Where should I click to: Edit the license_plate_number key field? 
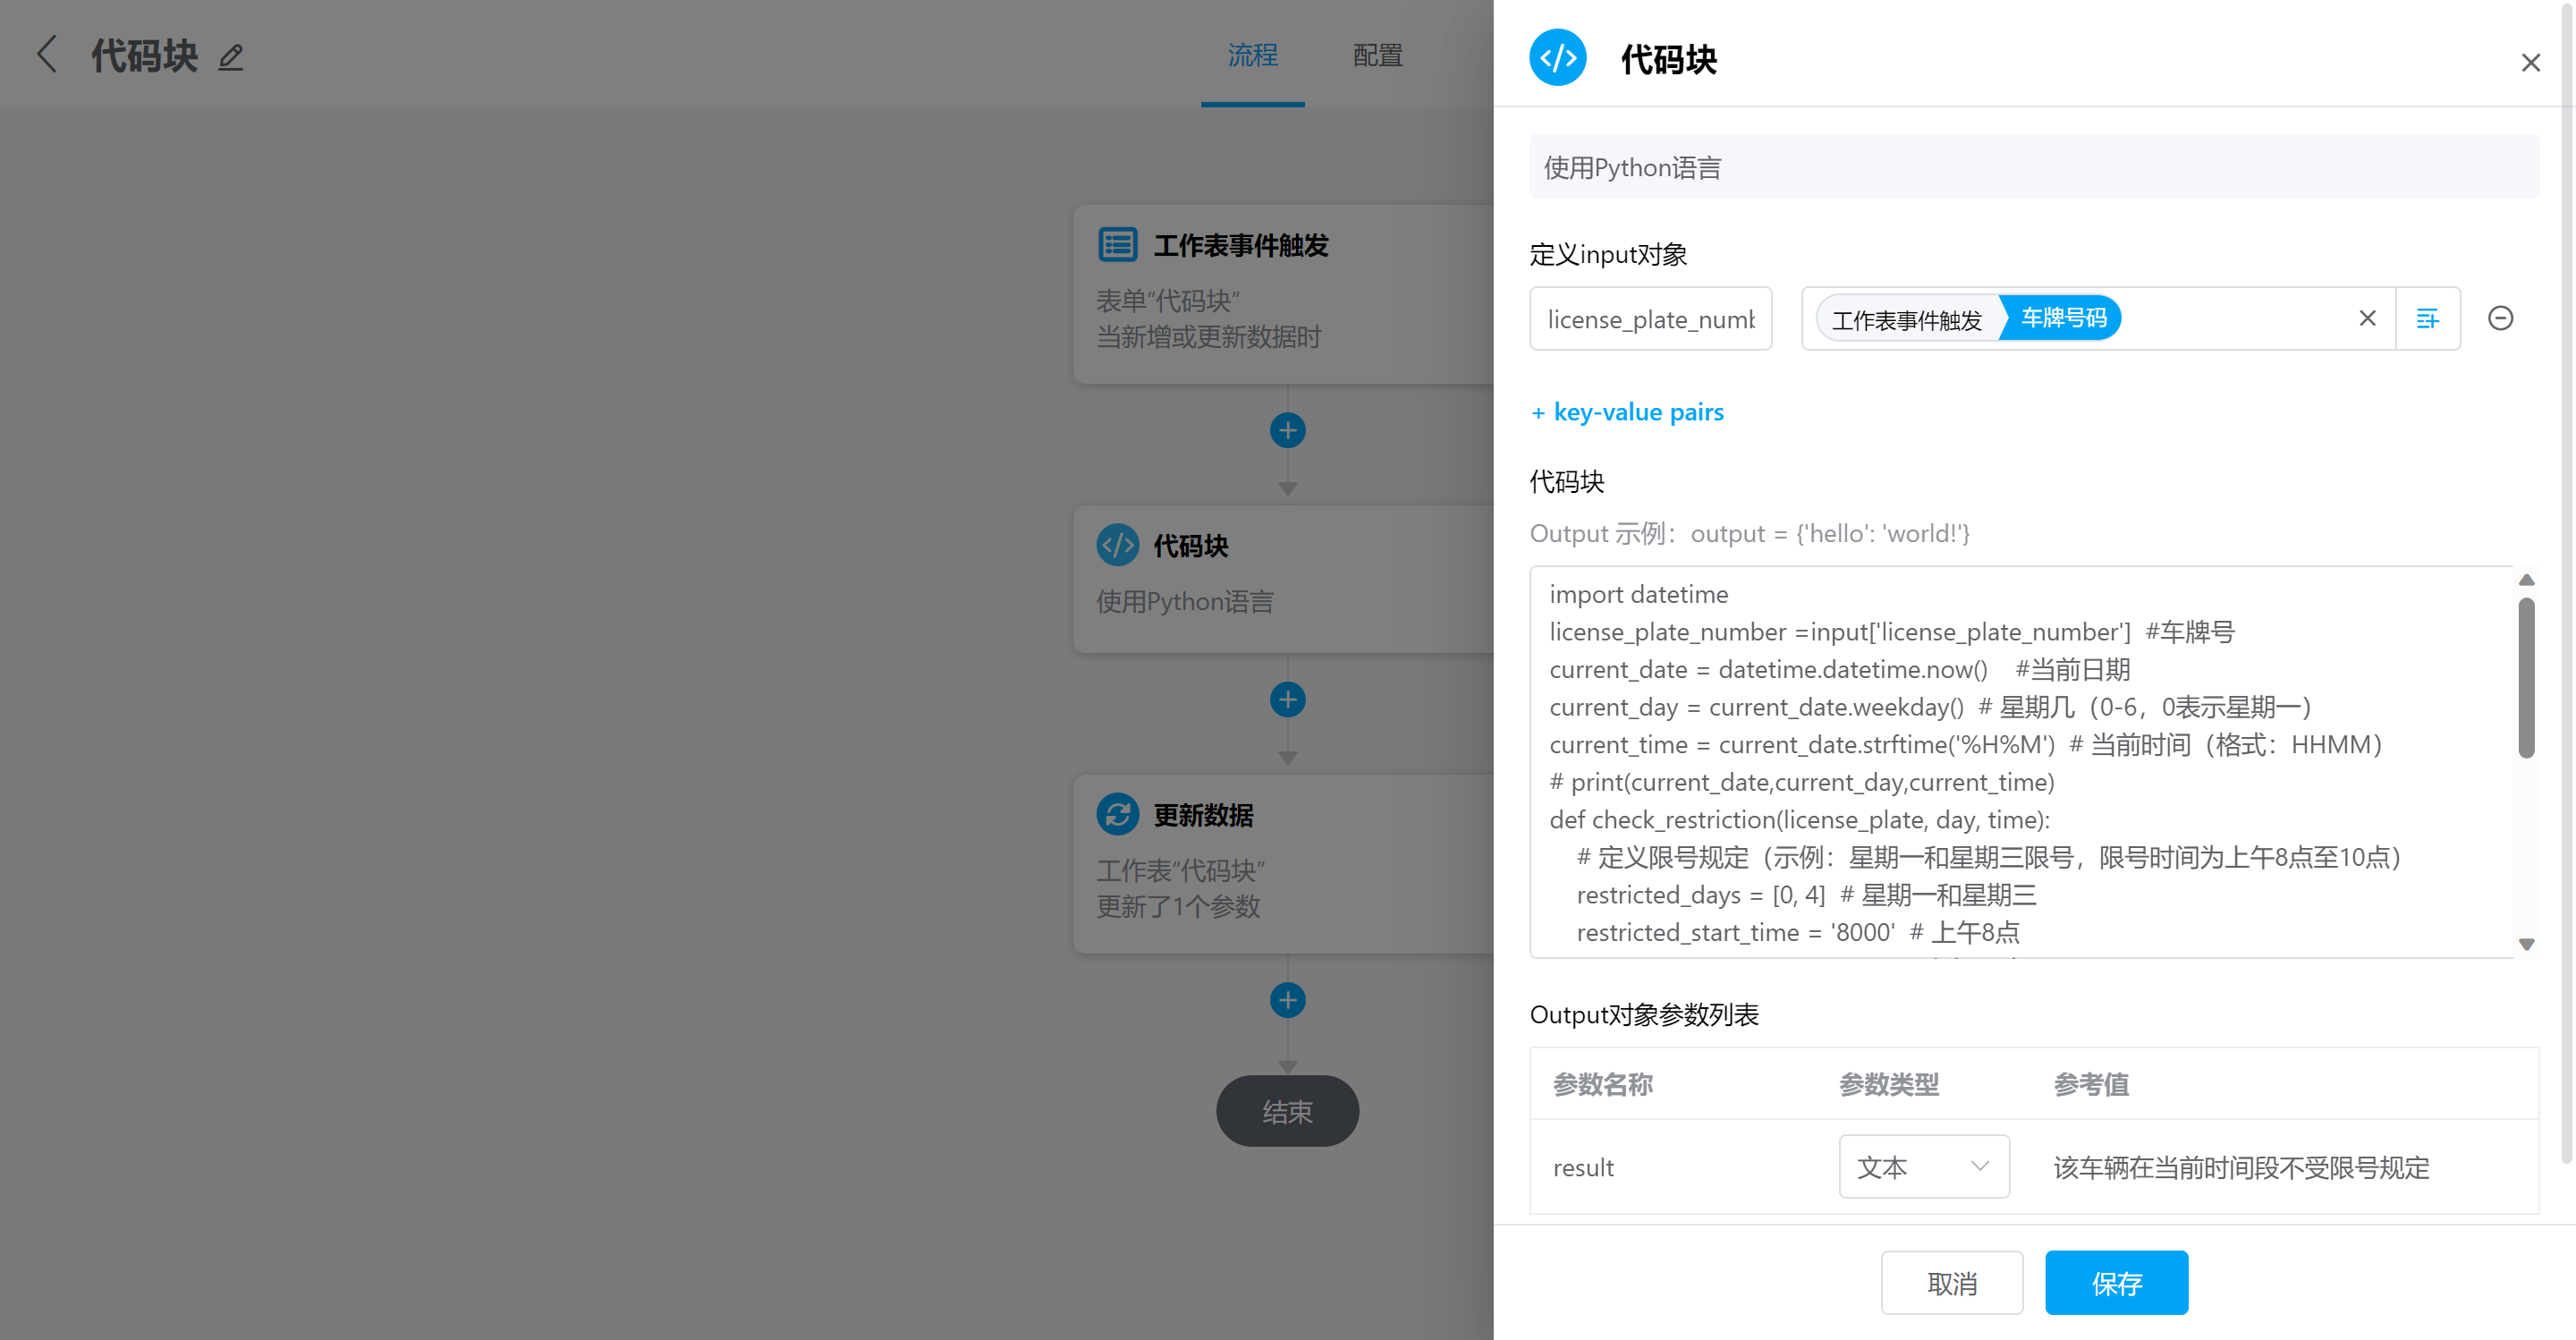[1650, 319]
